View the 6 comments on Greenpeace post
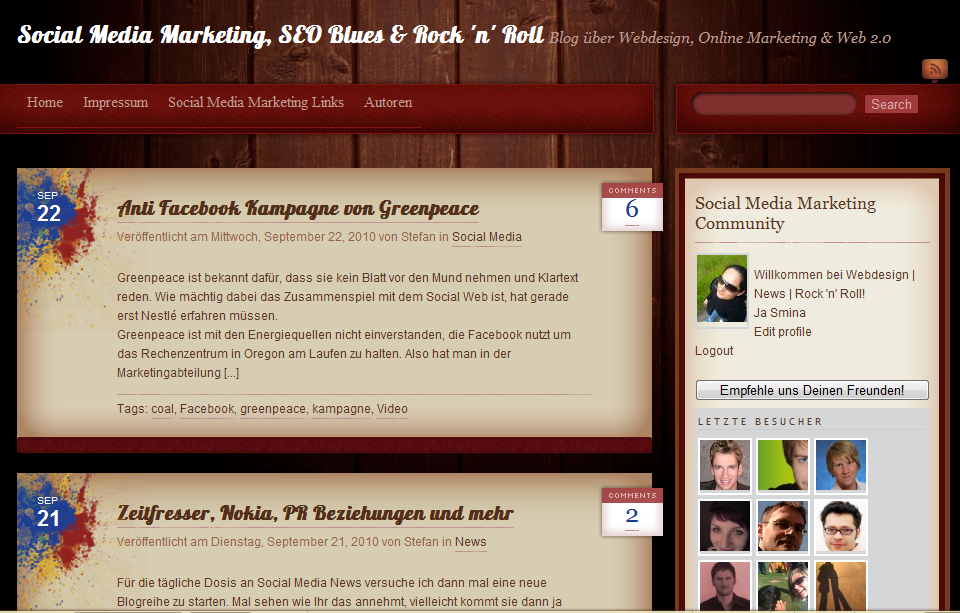The height and width of the screenshot is (613, 960). [632, 207]
